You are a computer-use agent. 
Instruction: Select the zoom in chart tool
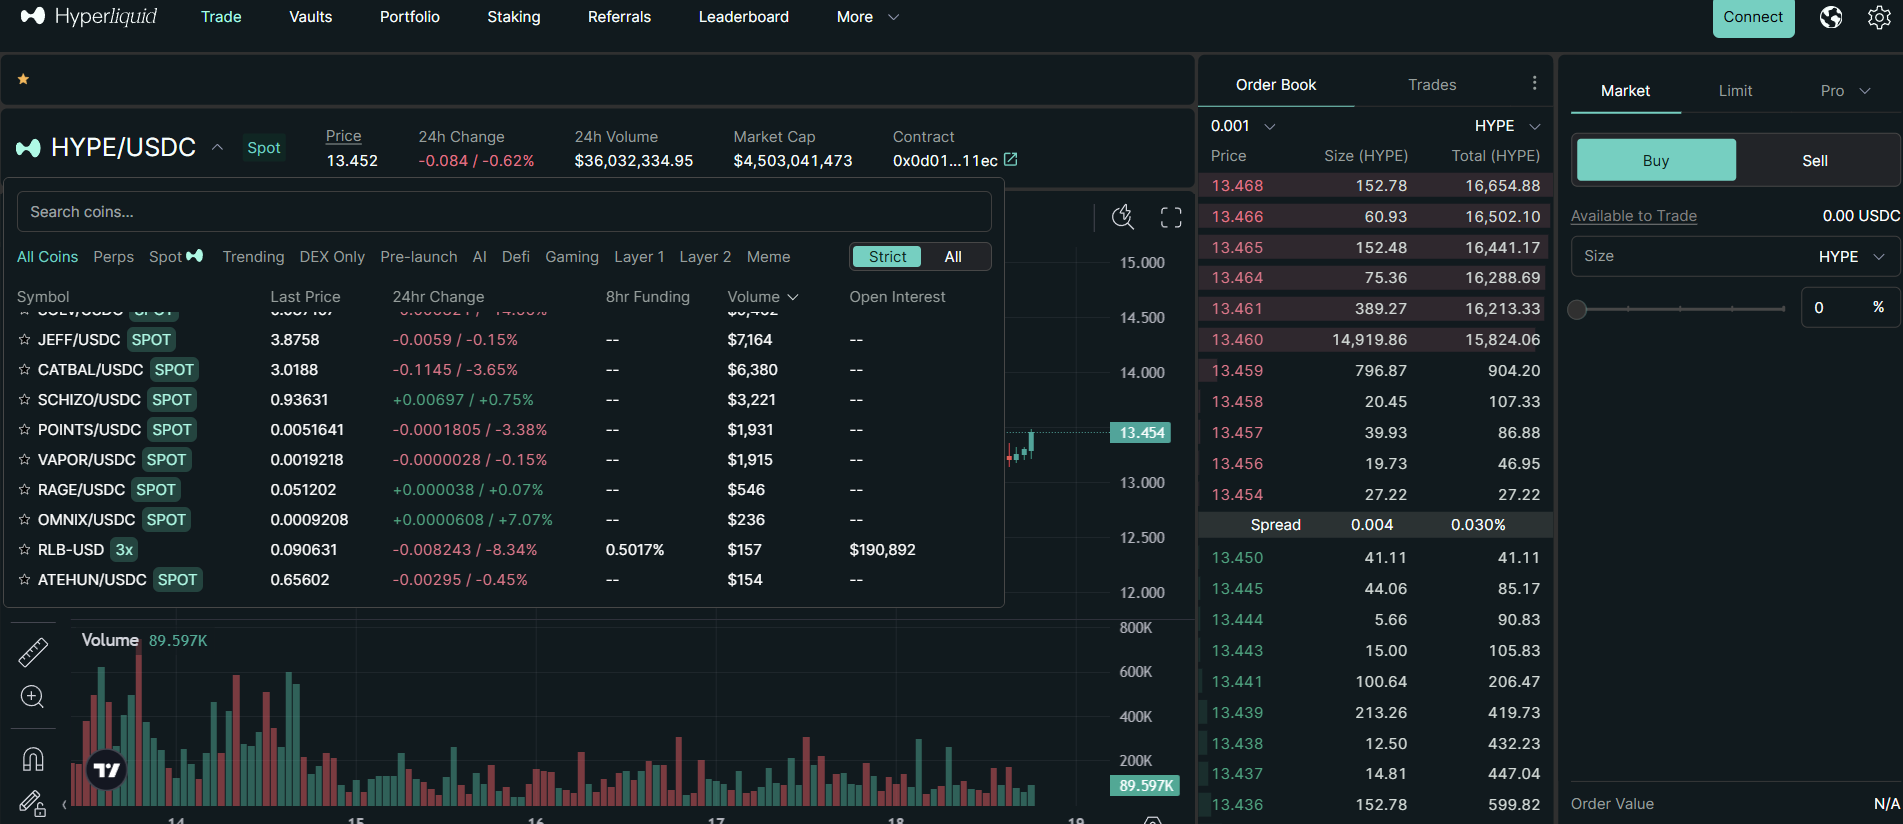point(32,697)
